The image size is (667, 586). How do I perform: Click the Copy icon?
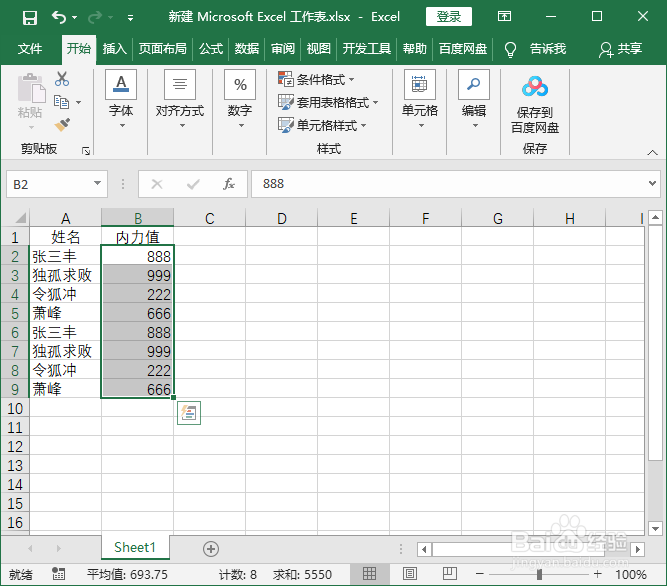coord(61,102)
